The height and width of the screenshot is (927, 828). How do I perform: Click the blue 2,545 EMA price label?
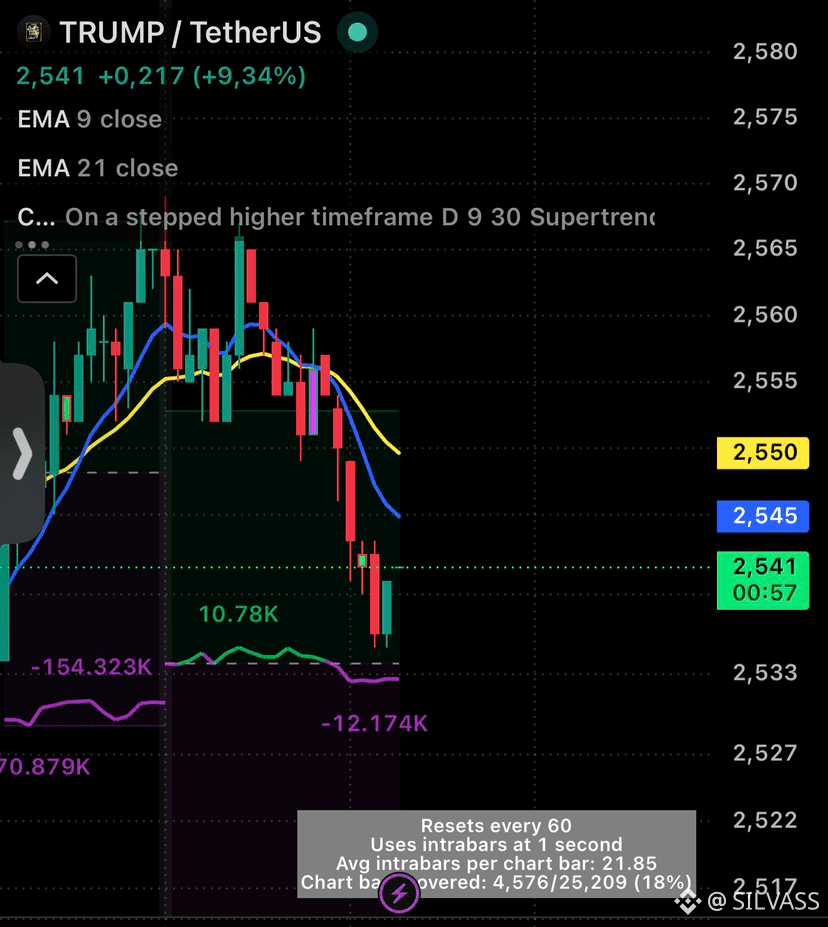tap(763, 516)
